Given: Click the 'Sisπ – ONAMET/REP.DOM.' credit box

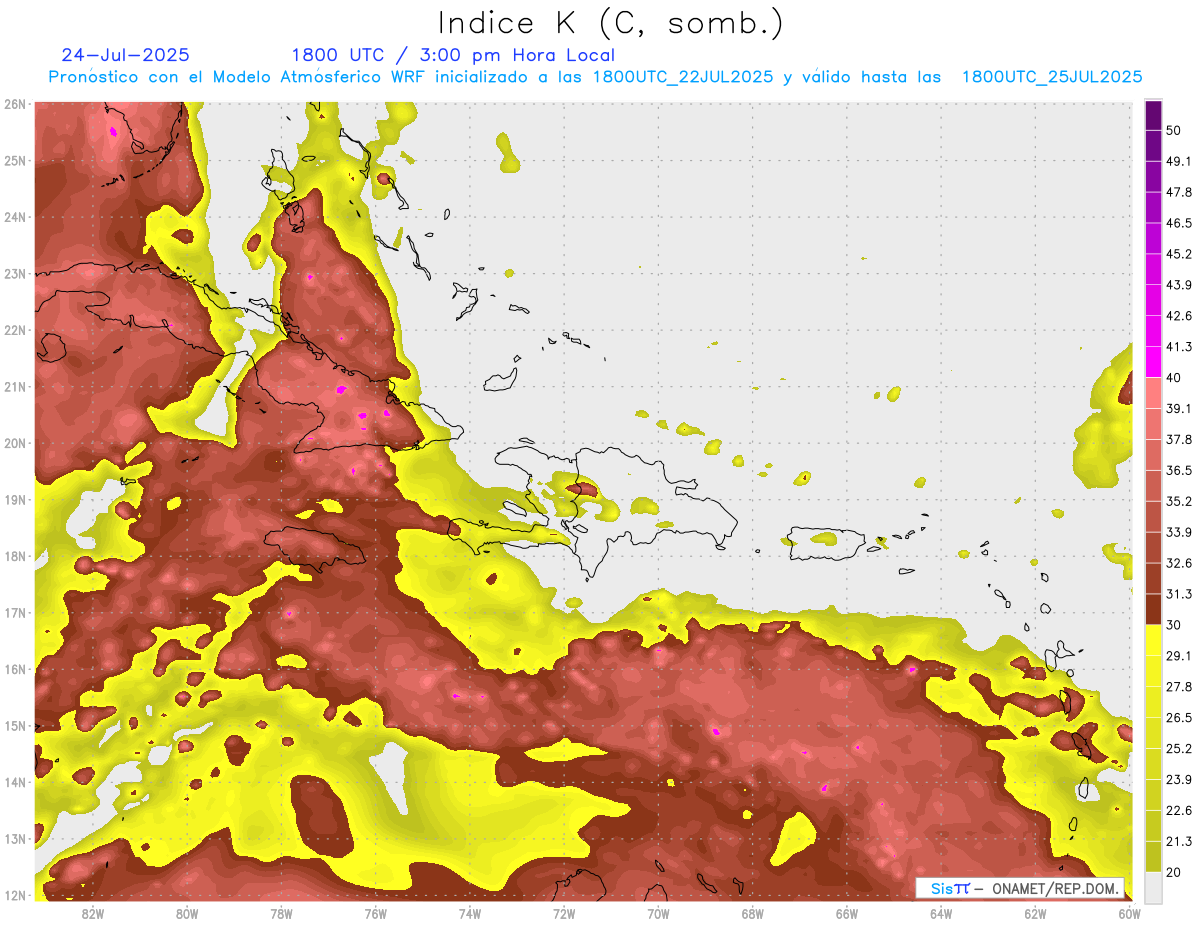Looking at the screenshot, I should (x=1020, y=888).
